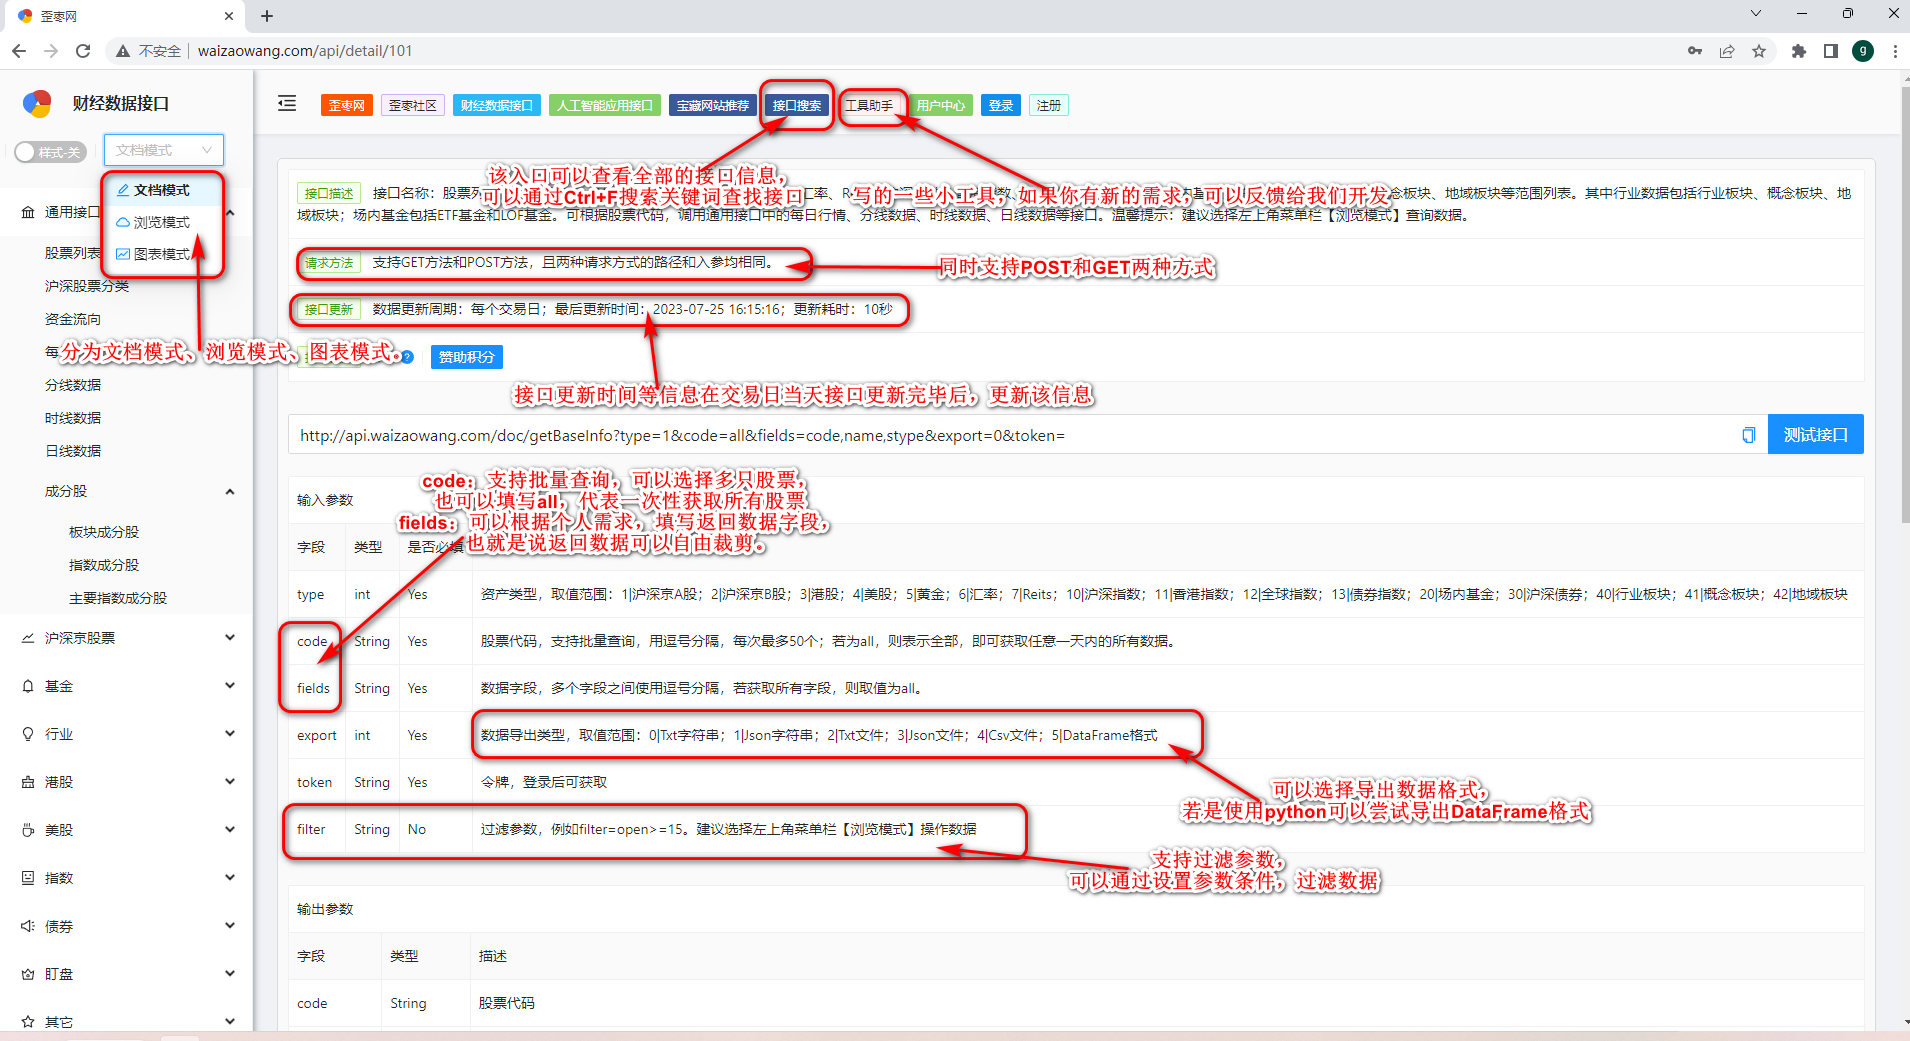The height and width of the screenshot is (1041, 1910).
Task: Click the icon beside 港股
Action: click(x=28, y=782)
